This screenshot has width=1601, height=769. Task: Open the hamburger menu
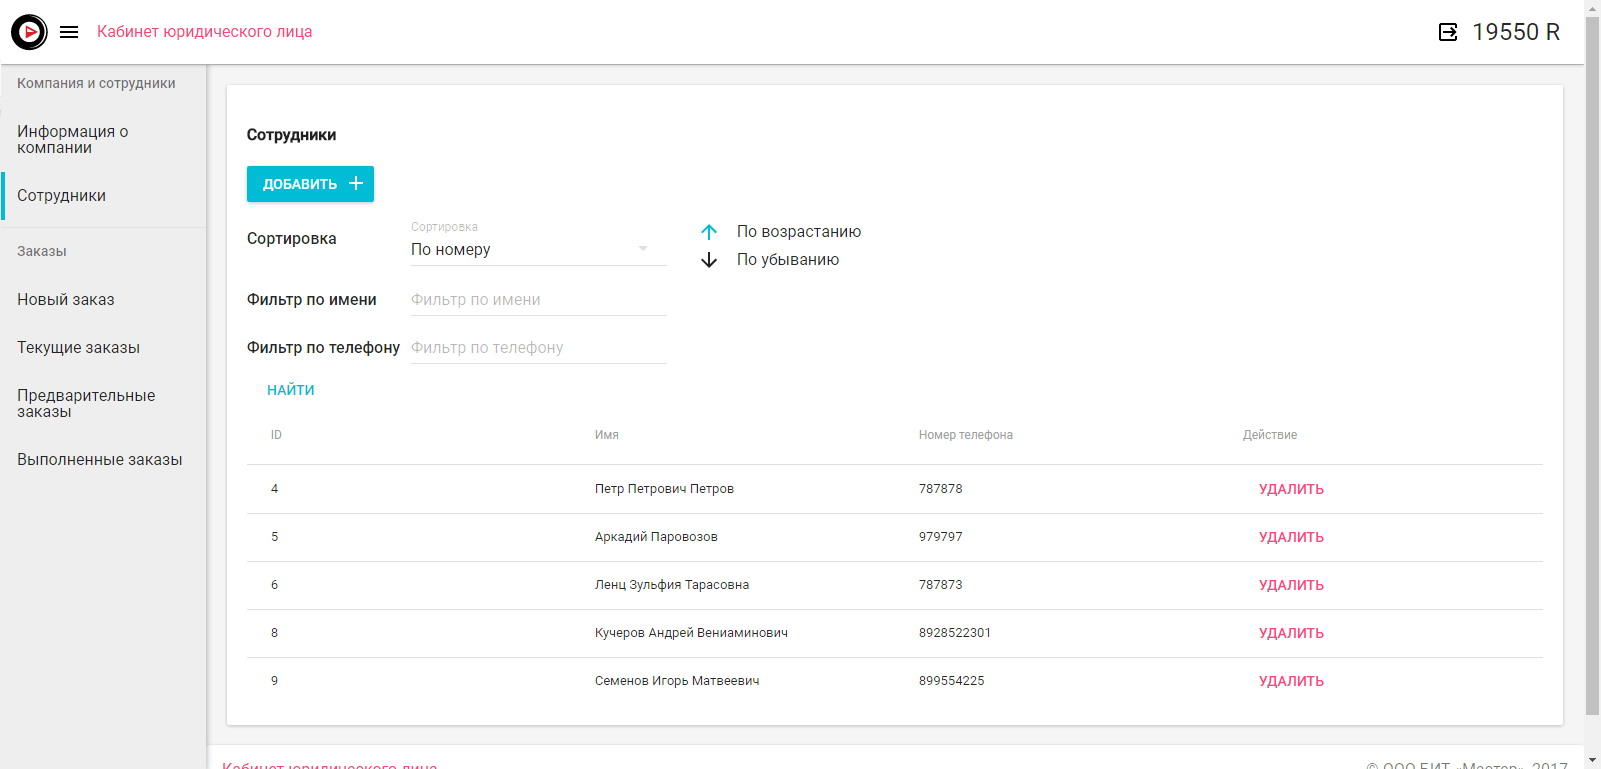(x=69, y=32)
